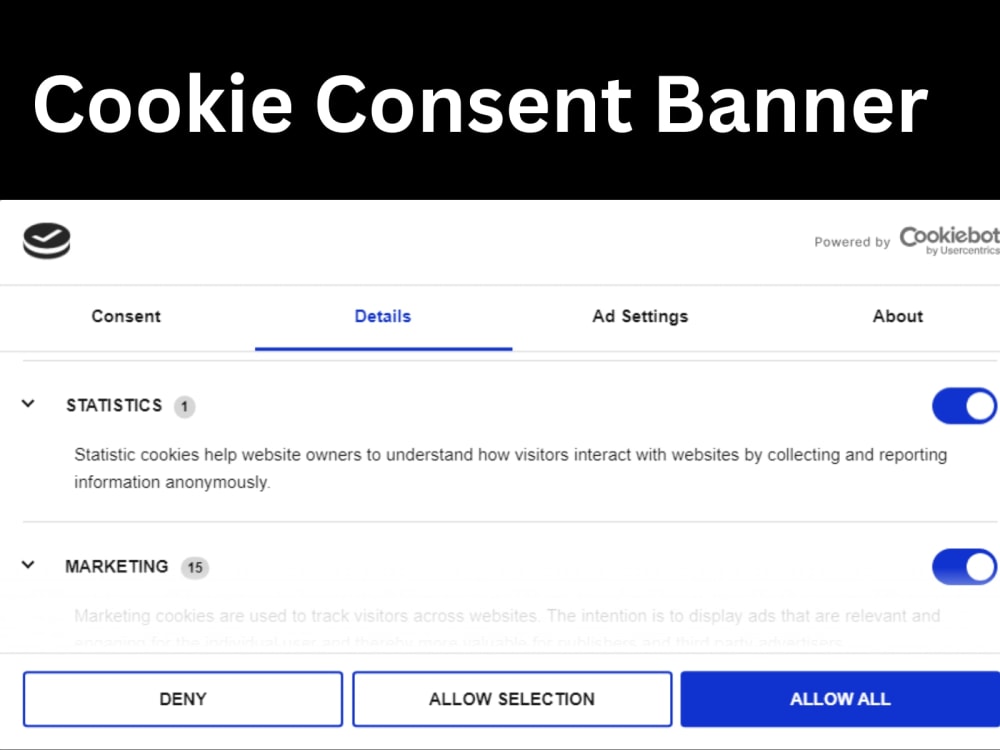Click the STATISTICS section heading
The image size is (1000, 750).
point(114,406)
